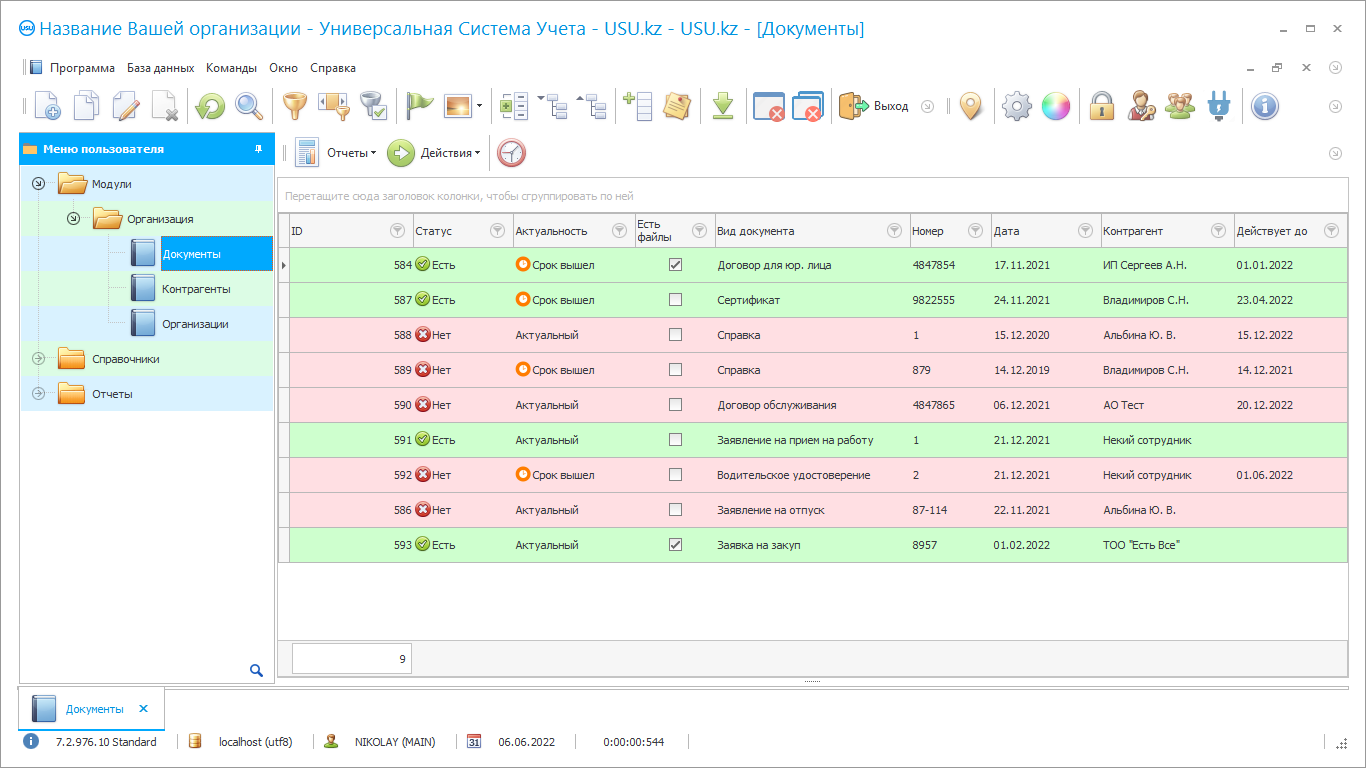The width and height of the screenshot is (1366, 768).
Task: Click the refresh green arrow icon
Action: click(210, 106)
